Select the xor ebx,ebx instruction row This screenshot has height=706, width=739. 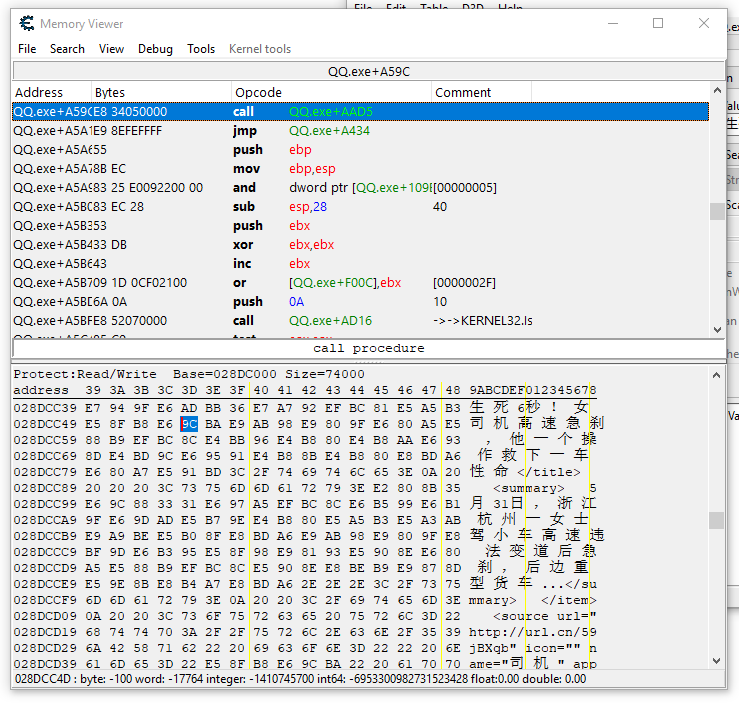tap(361, 245)
